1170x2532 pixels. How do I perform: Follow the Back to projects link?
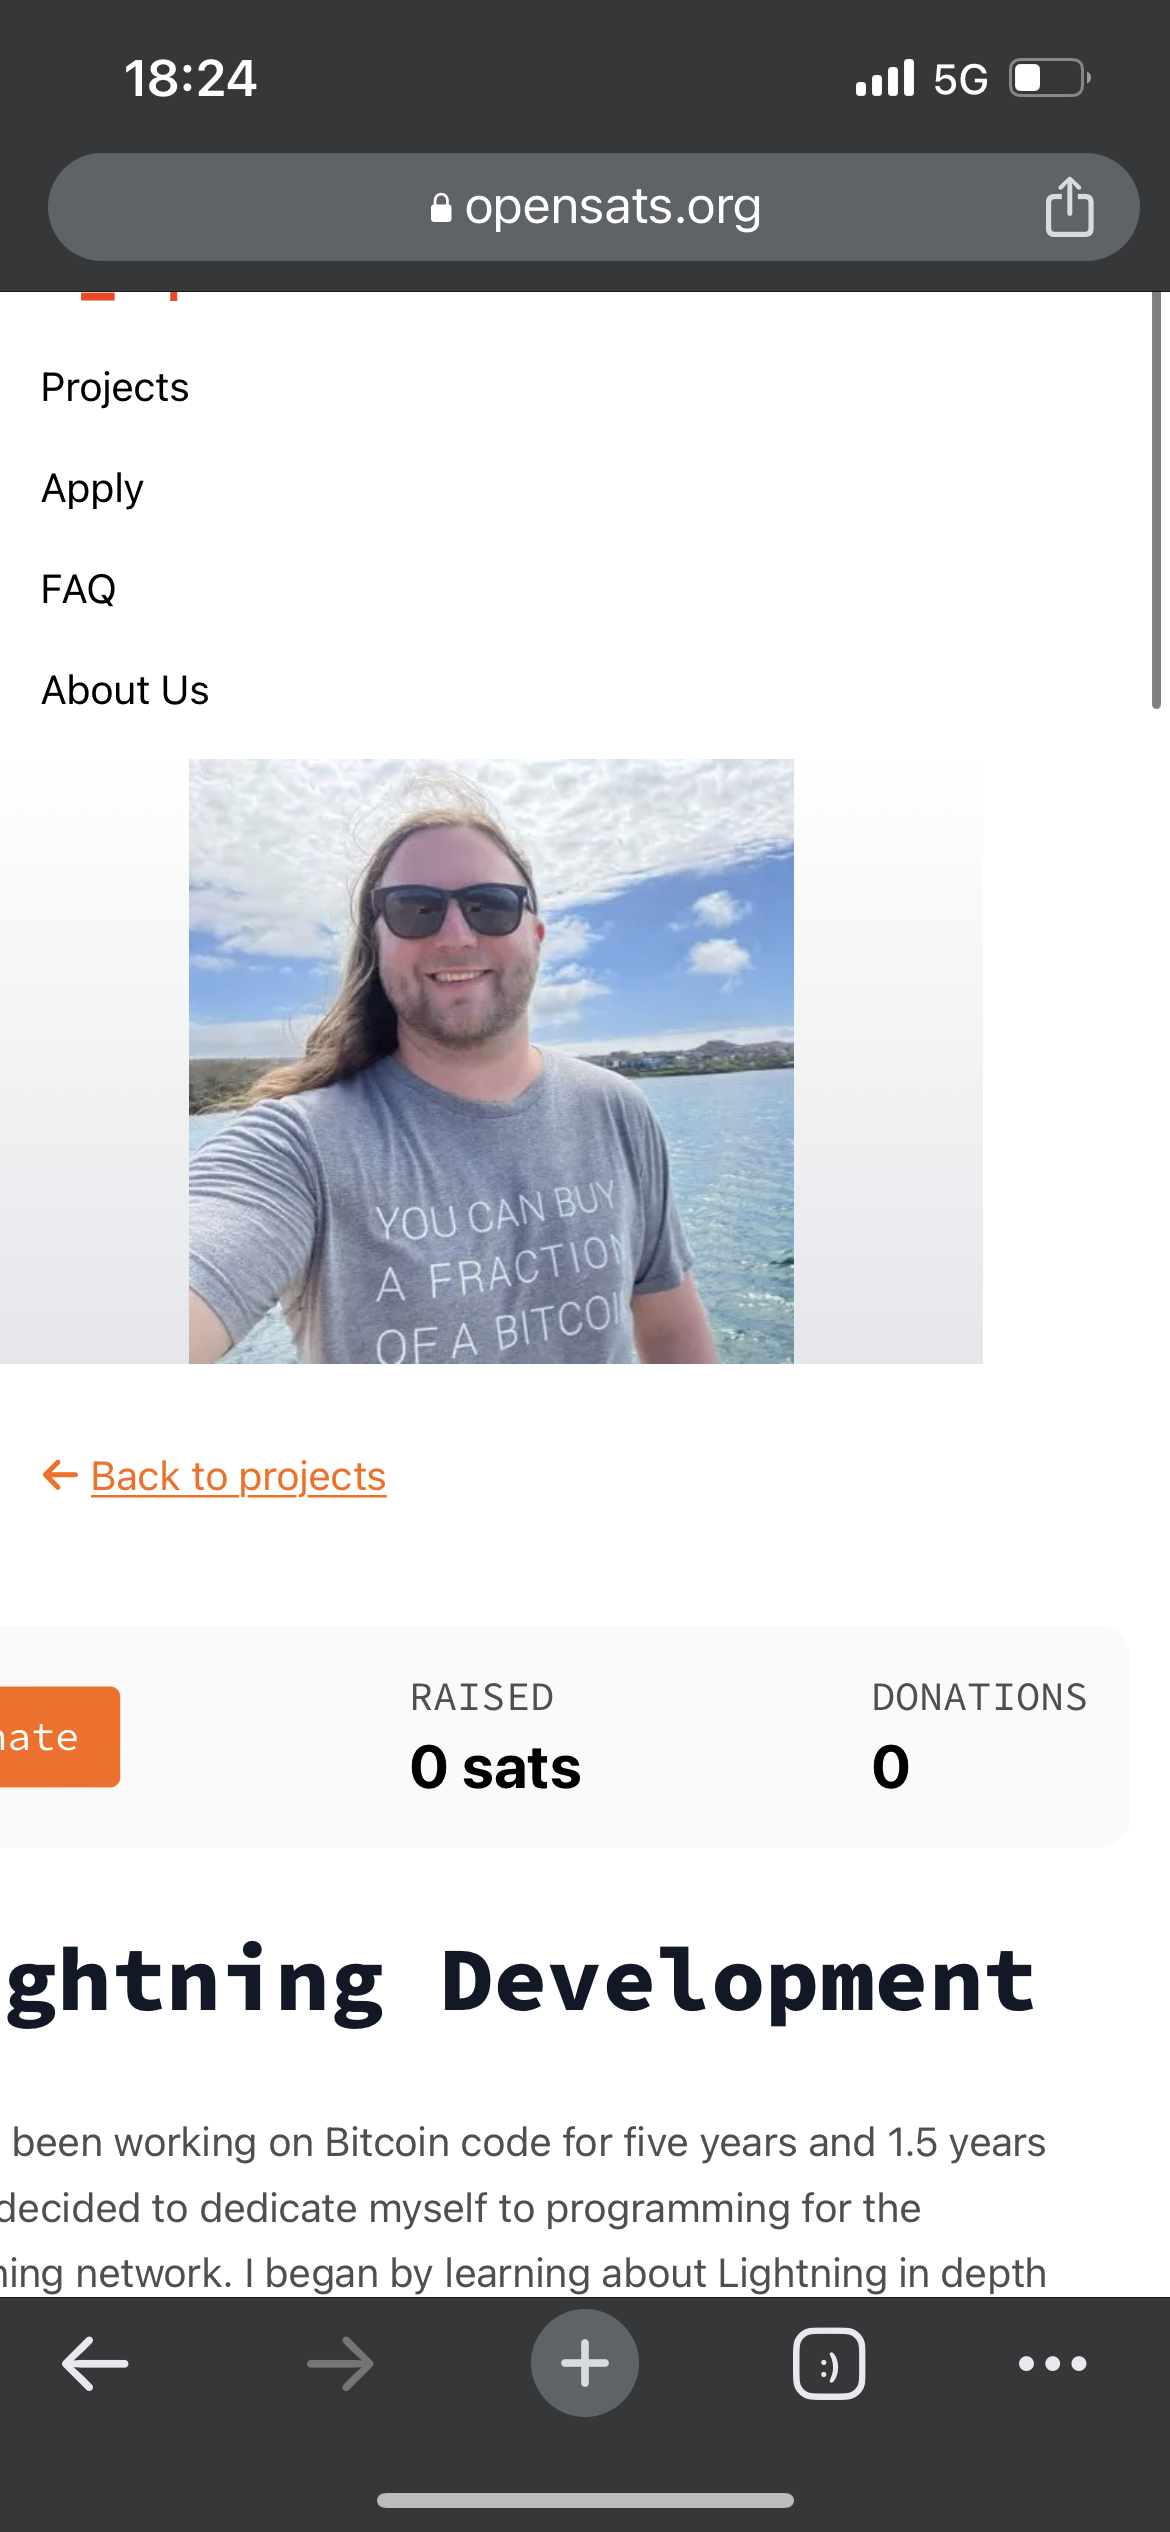tap(237, 1475)
